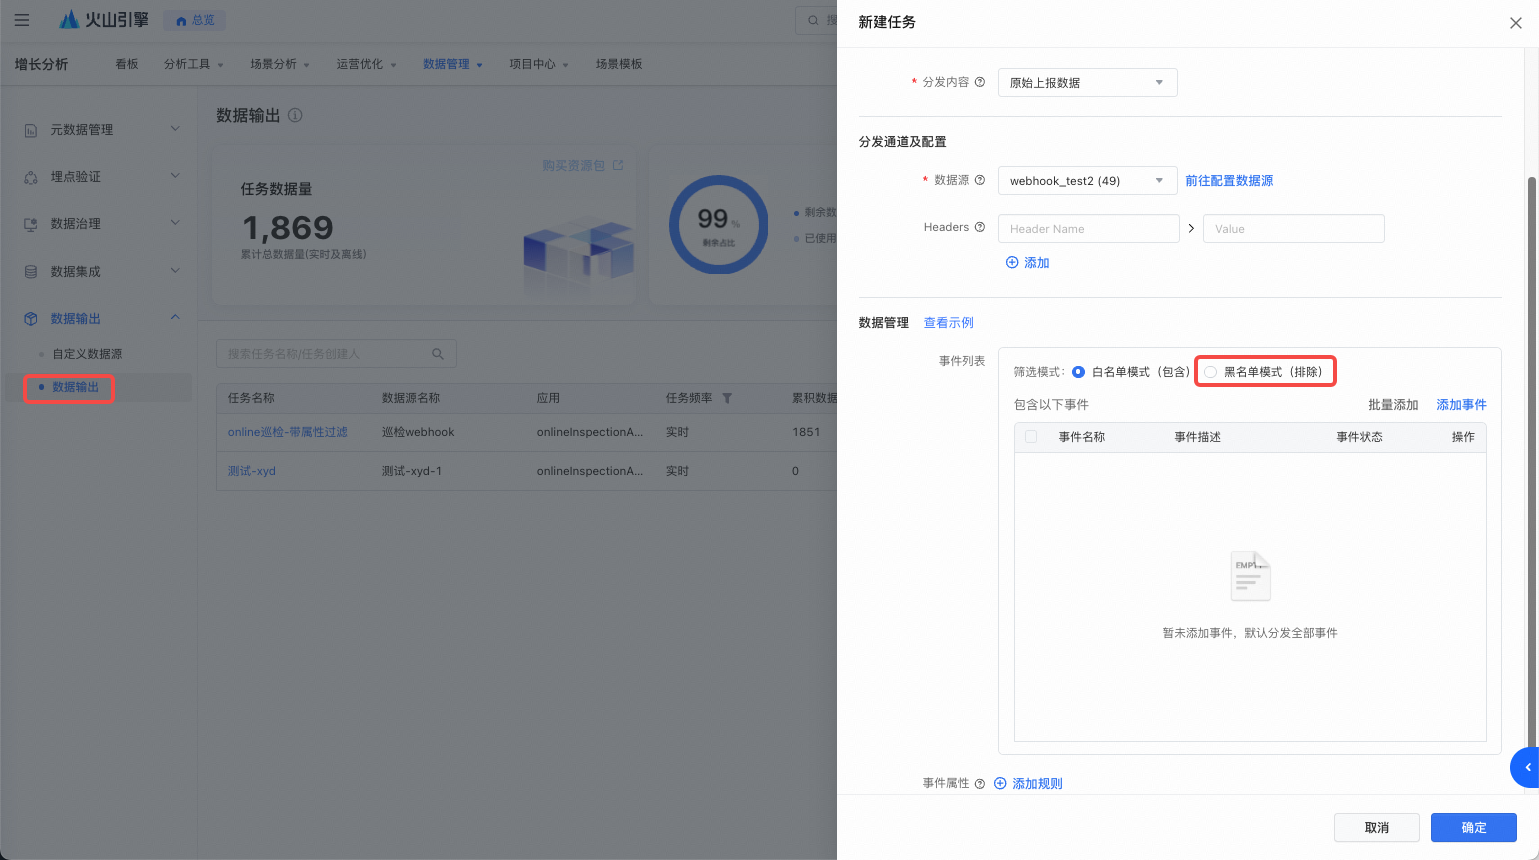Click the search icon in task search box
The image size is (1539, 860).
[x=438, y=354]
